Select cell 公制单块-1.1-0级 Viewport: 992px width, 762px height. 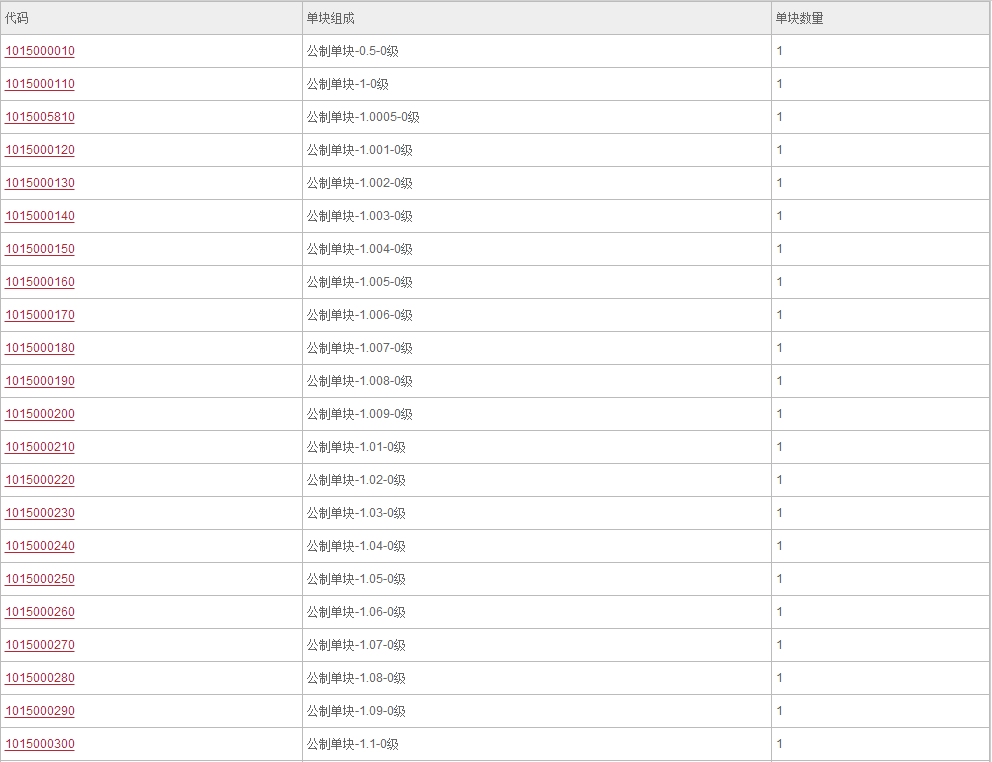coord(536,744)
